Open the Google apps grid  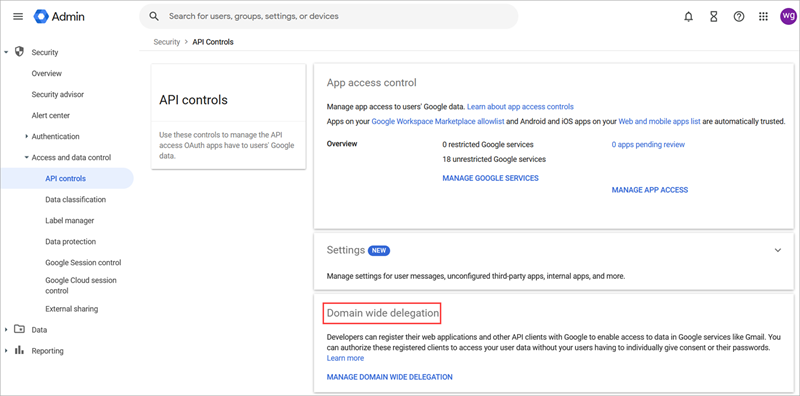[763, 16]
